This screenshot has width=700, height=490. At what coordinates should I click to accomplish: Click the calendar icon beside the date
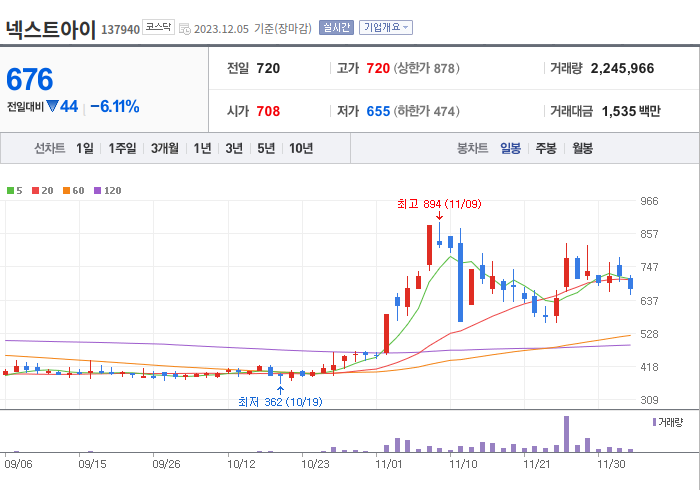coord(184,29)
